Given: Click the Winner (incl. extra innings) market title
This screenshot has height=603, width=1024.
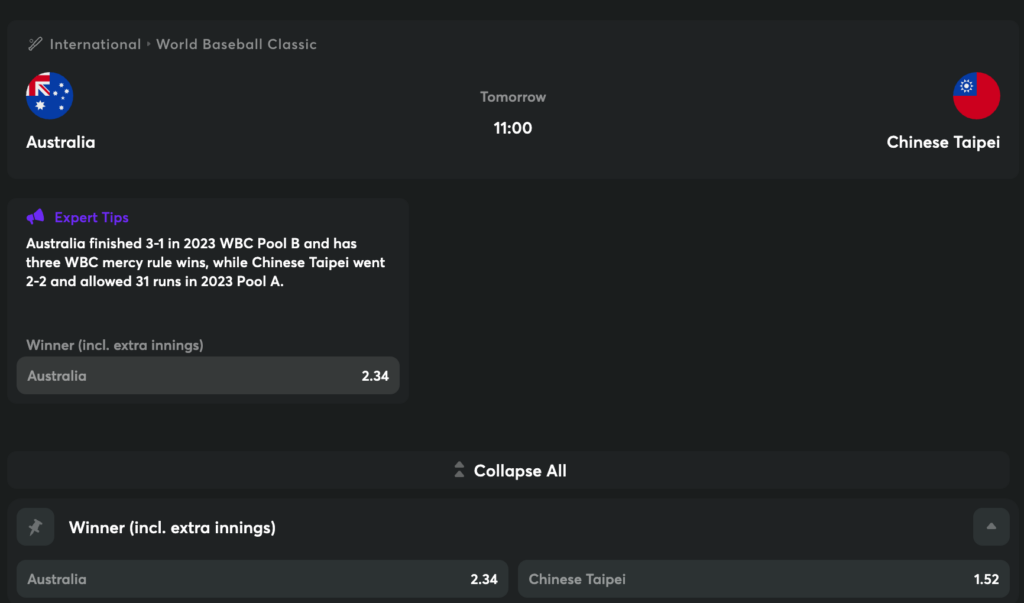Looking at the screenshot, I should click(172, 527).
